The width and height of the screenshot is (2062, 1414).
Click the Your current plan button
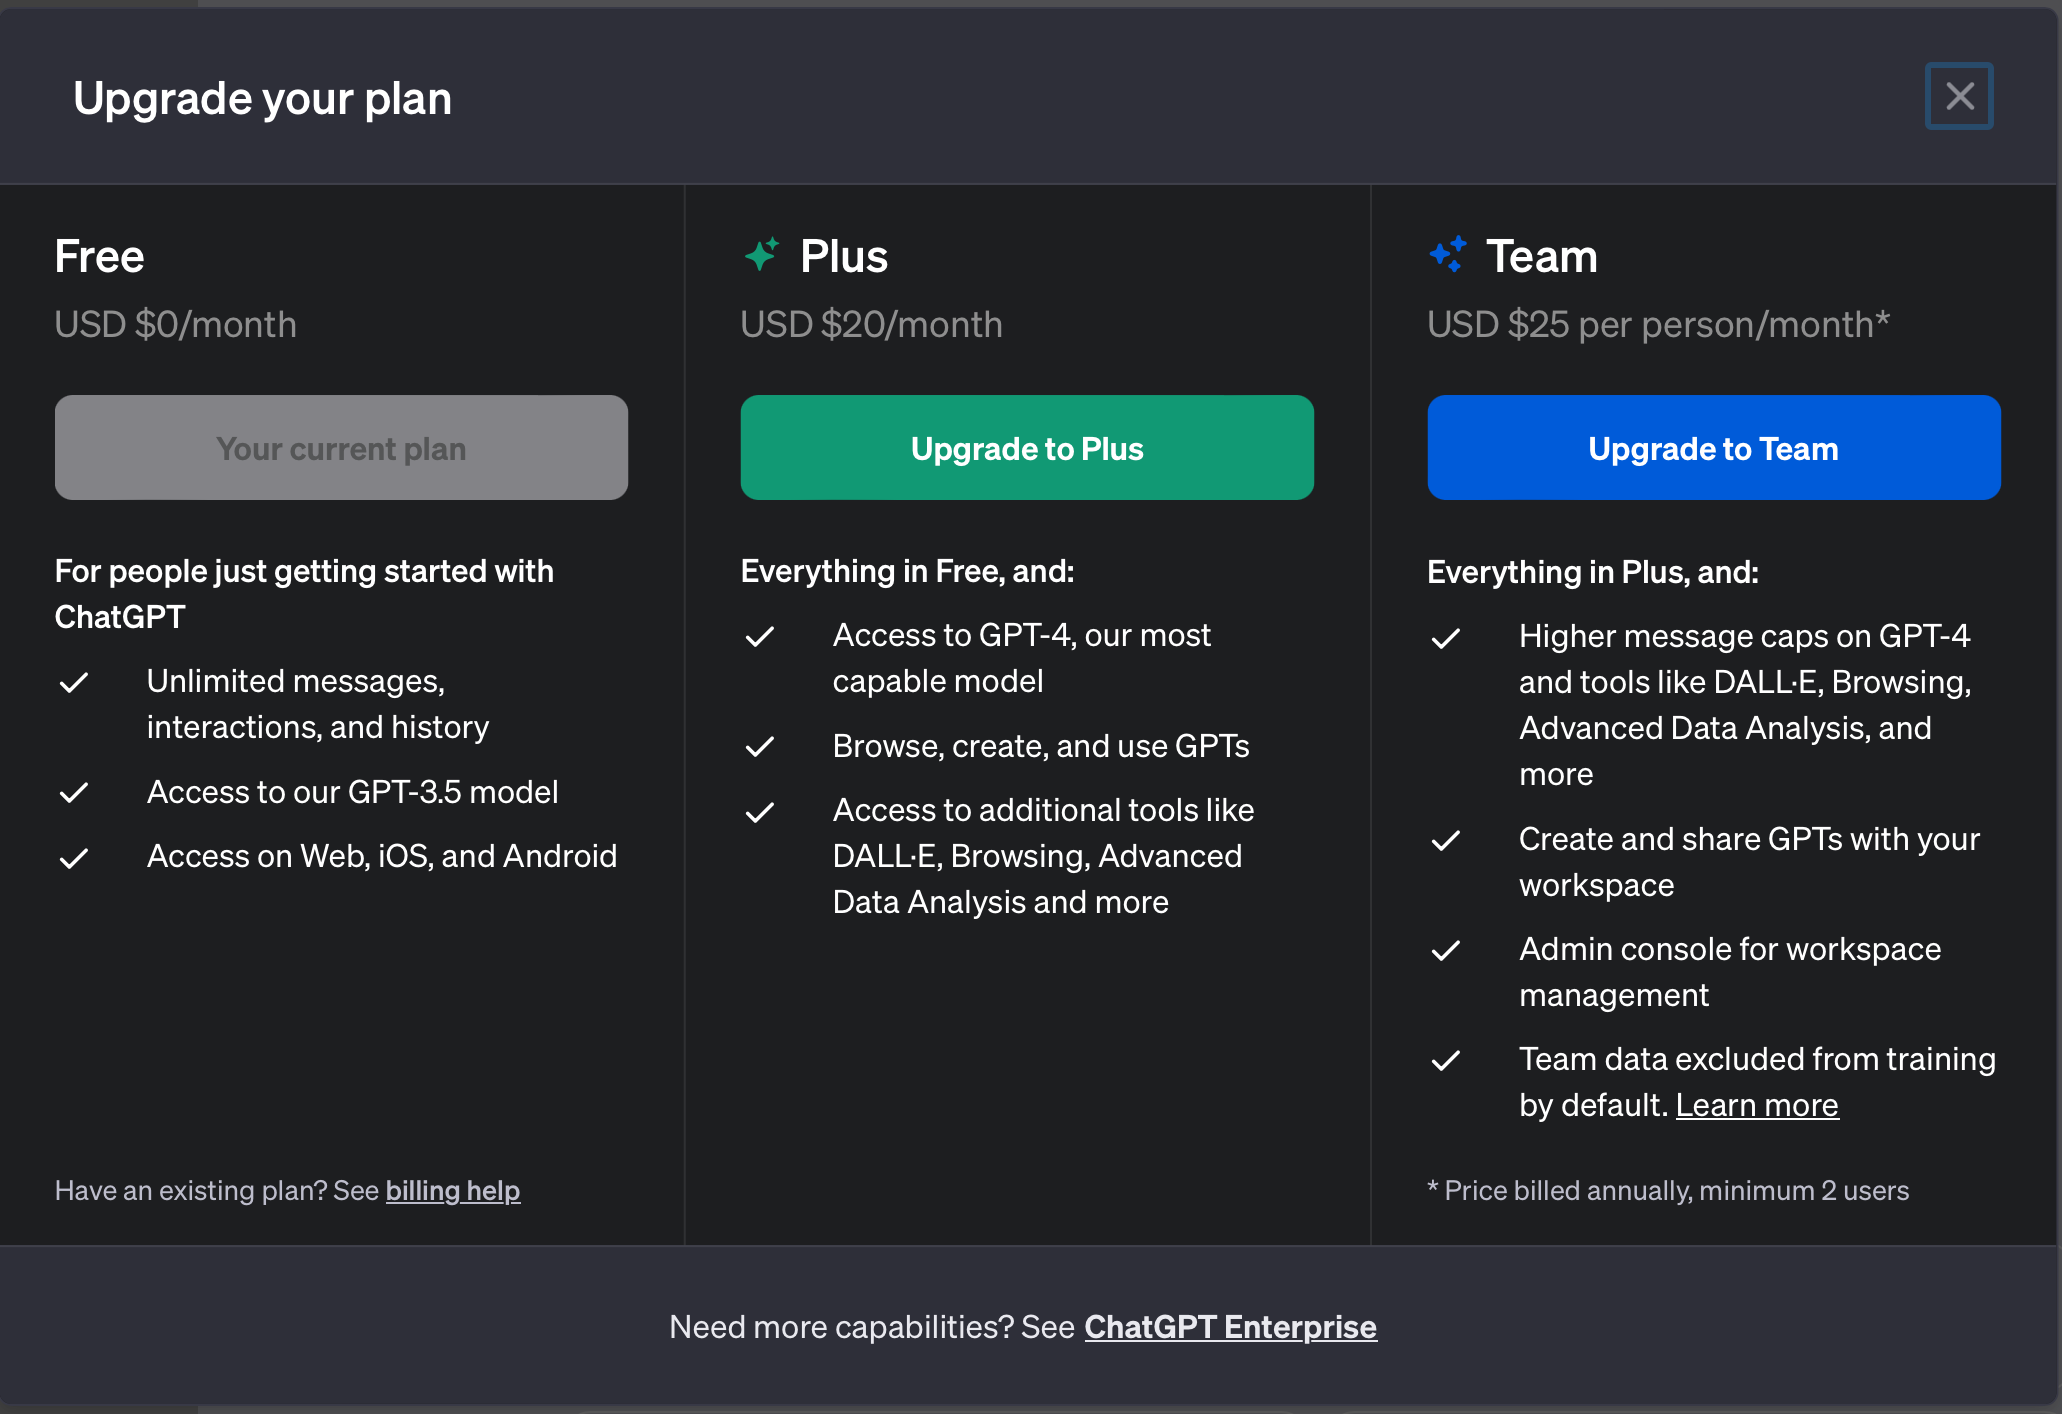[x=341, y=448]
